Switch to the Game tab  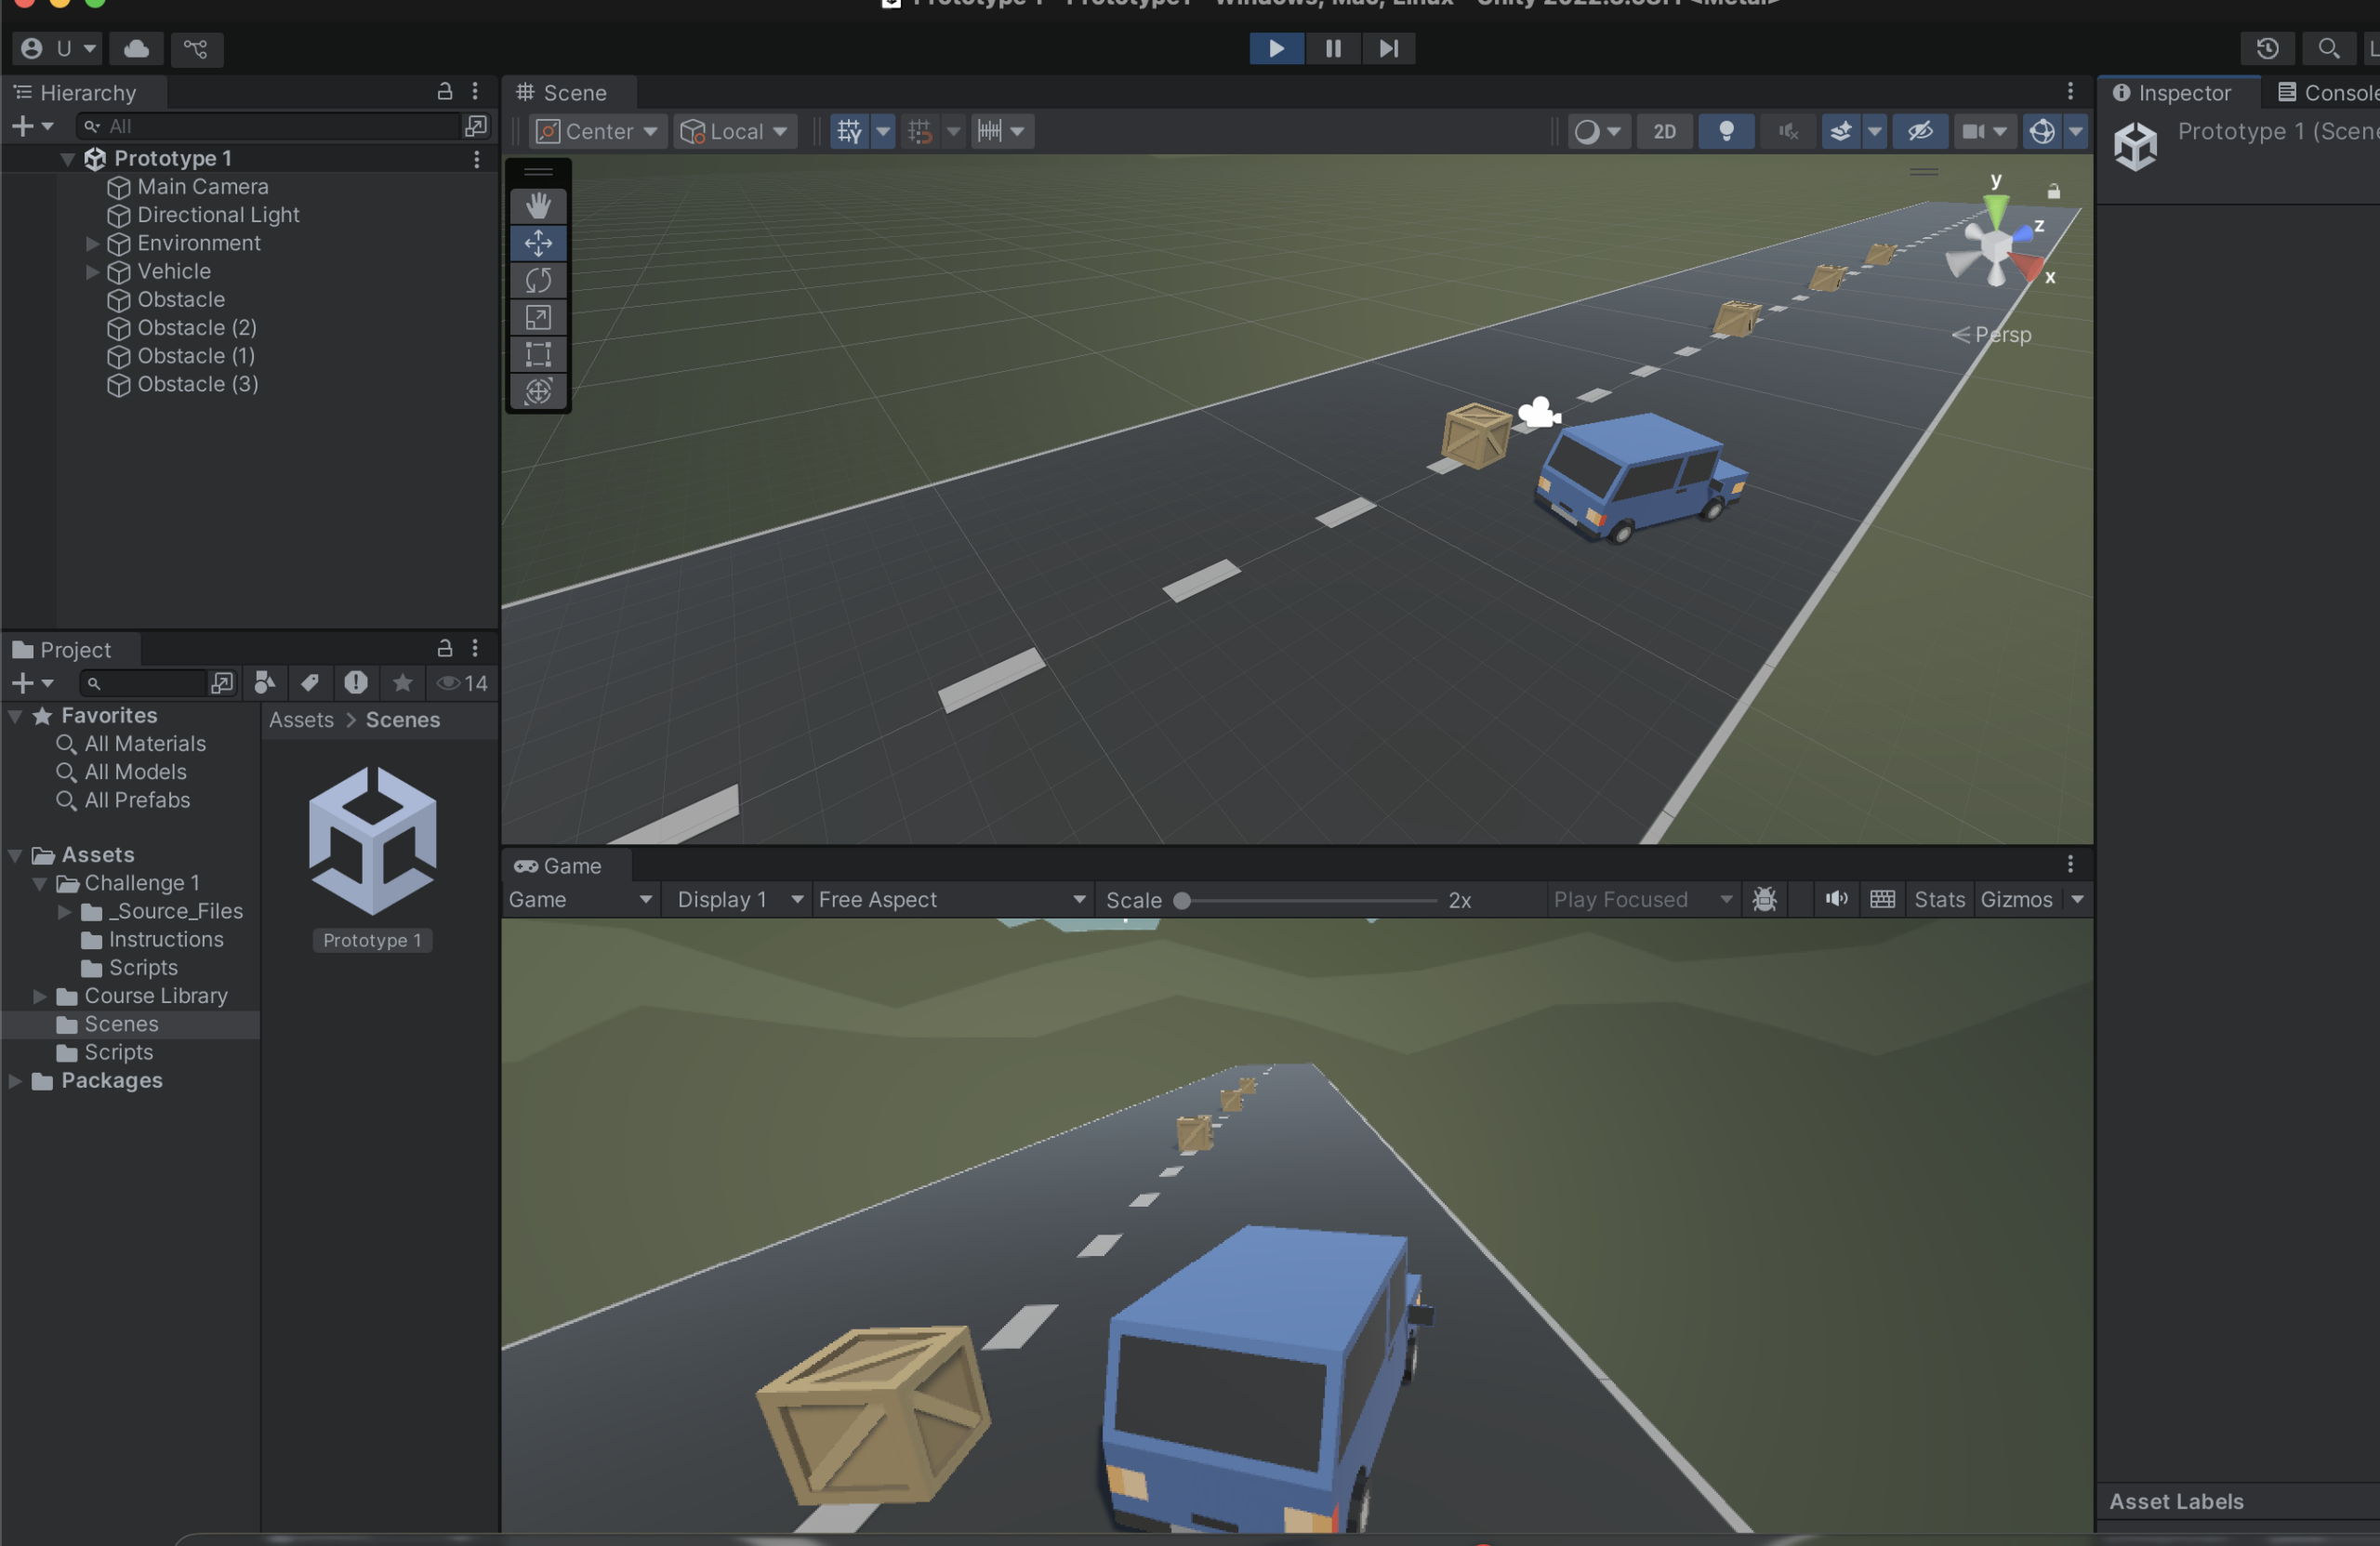(558, 866)
